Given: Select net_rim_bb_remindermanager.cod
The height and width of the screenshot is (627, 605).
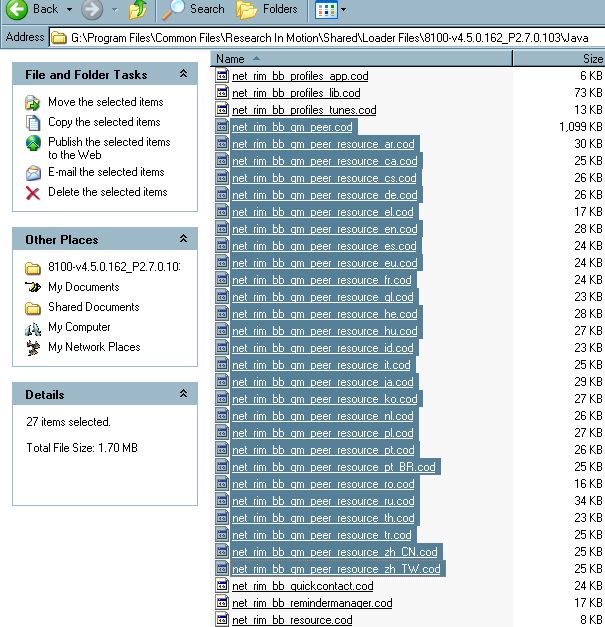Looking at the screenshot, I should [x=312, y=603].
